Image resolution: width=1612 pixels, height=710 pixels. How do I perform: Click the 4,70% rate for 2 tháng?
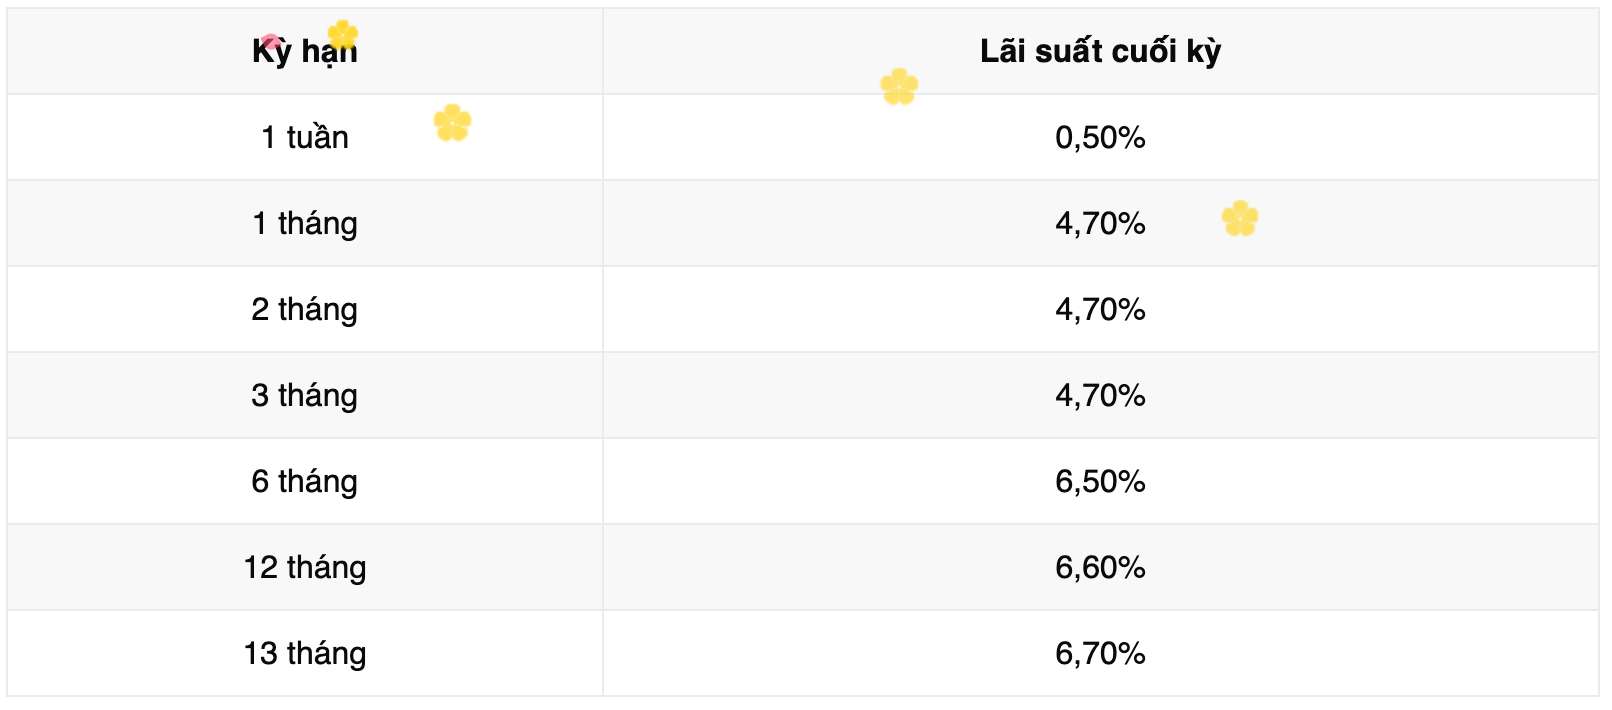[x=1100, y=309]
